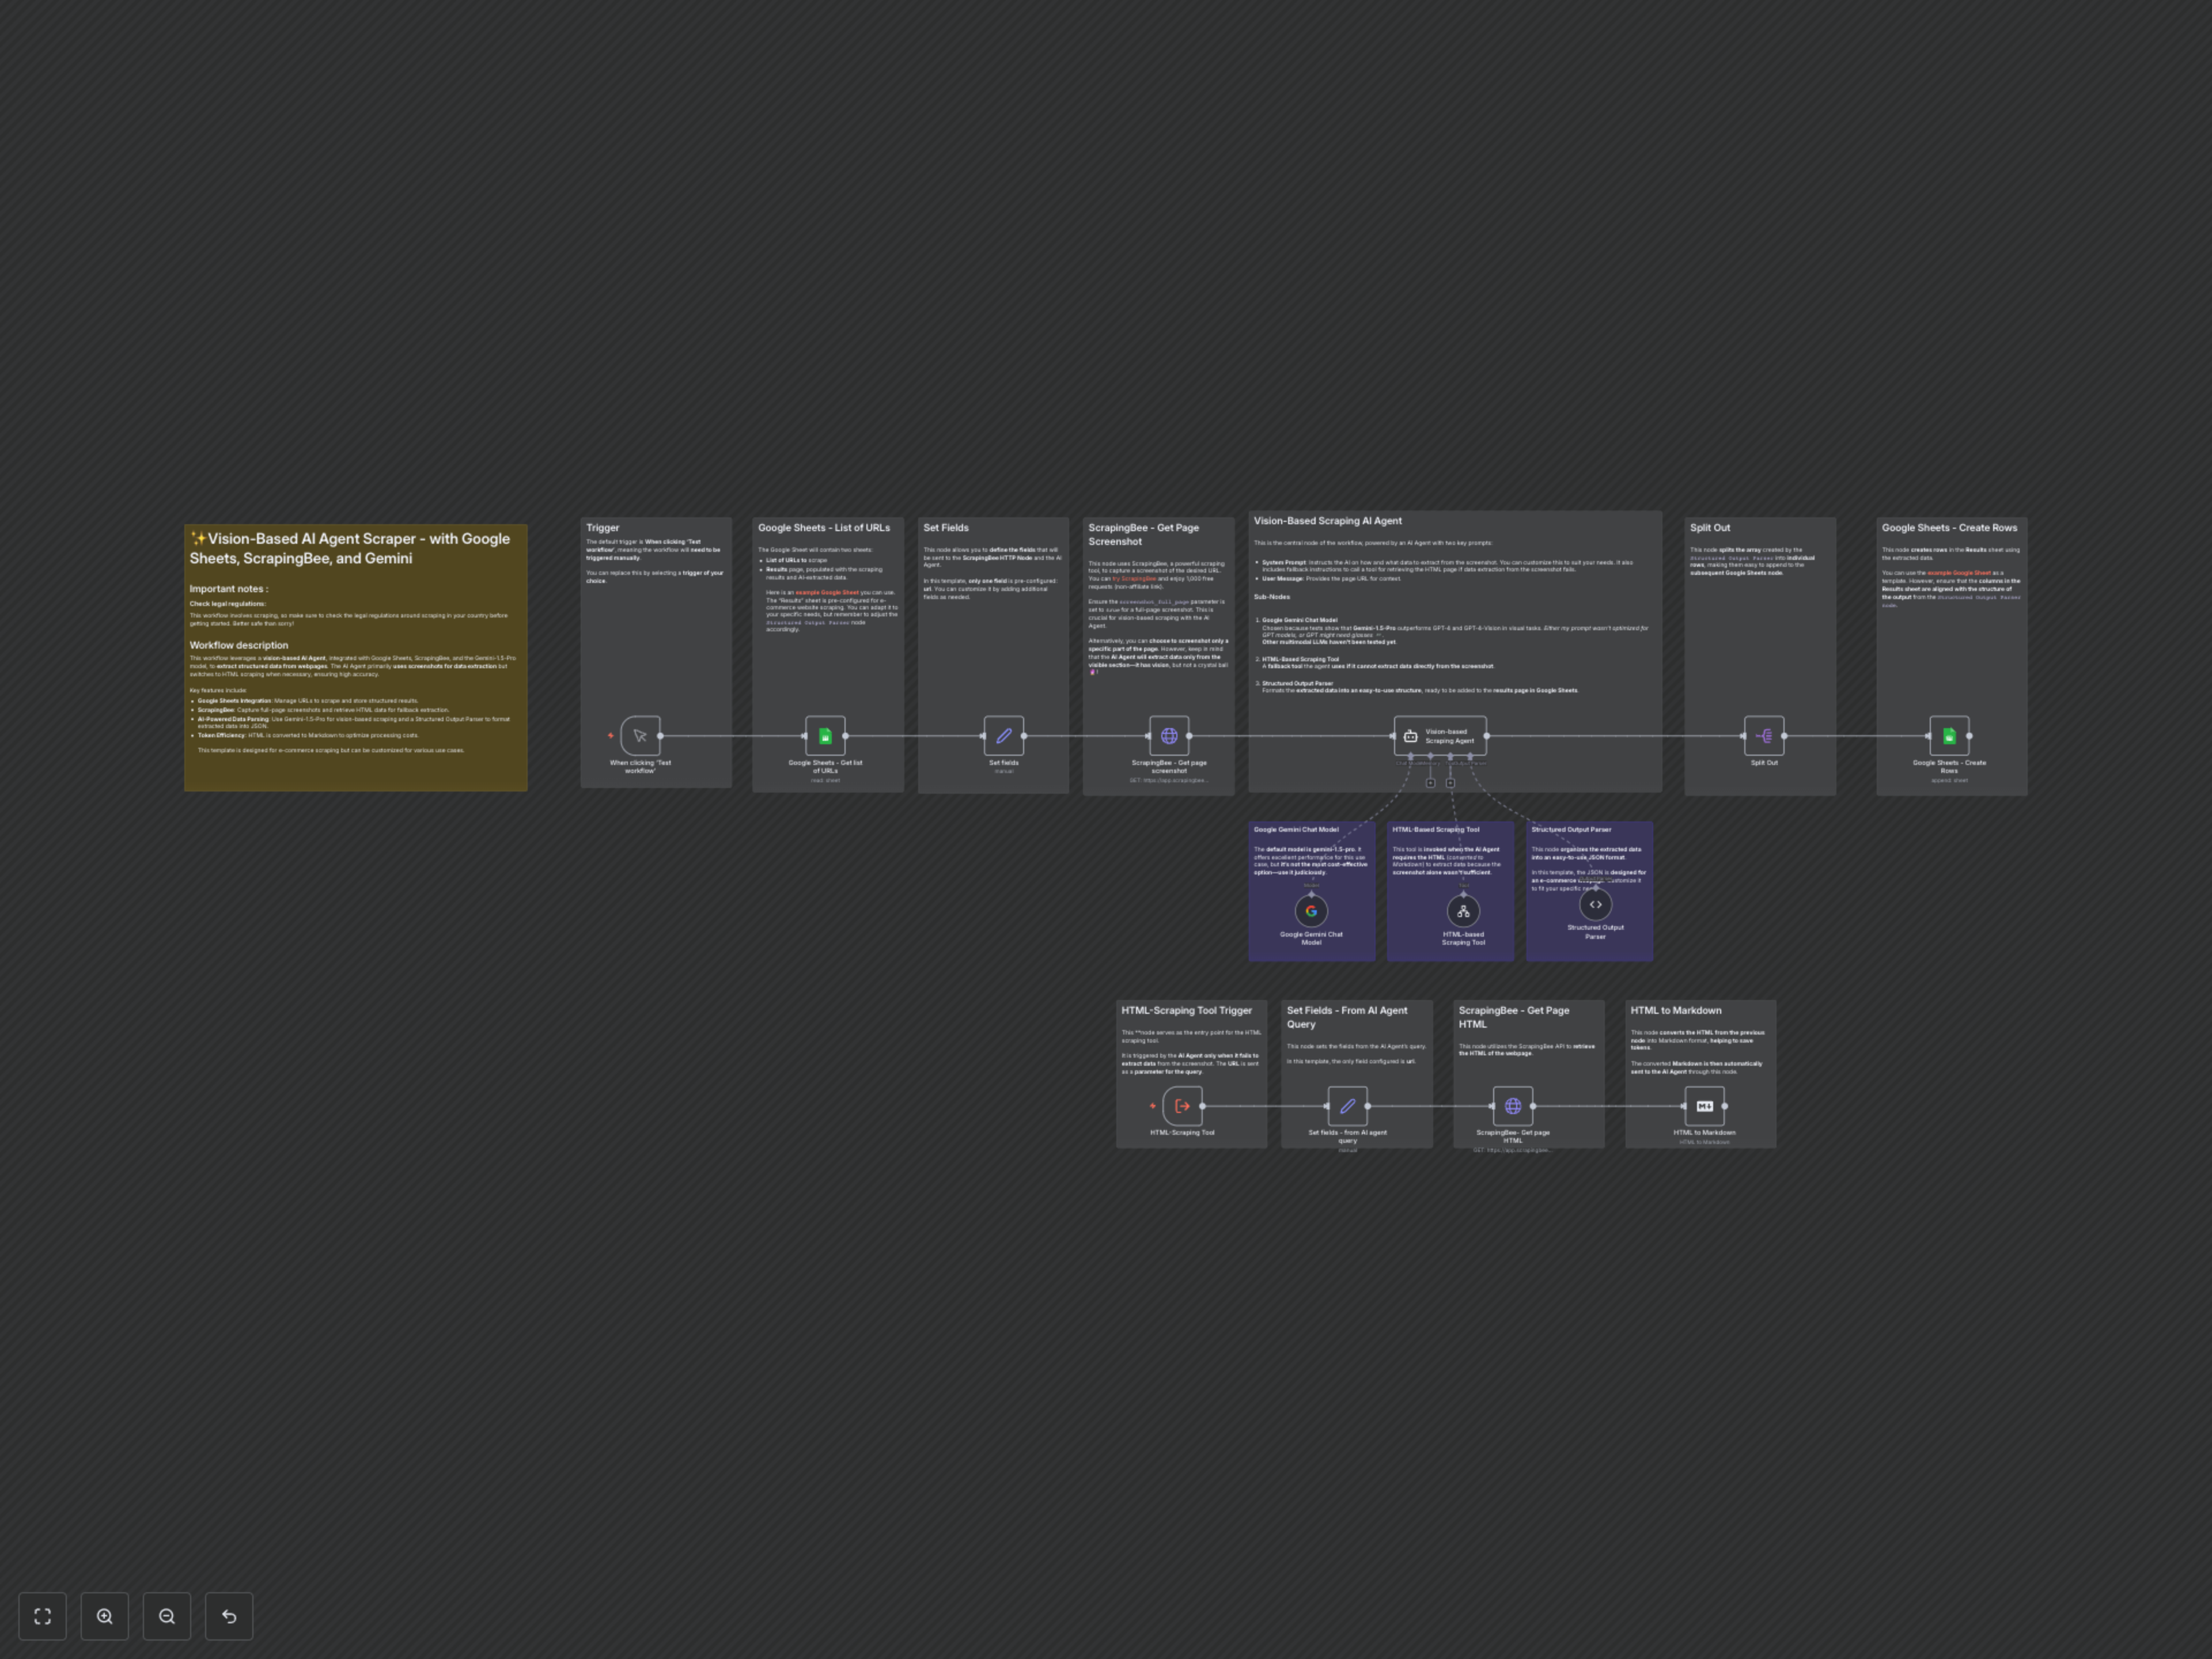
Task: Fit the entire workflow to view
Action: [x=42, y=1616]
